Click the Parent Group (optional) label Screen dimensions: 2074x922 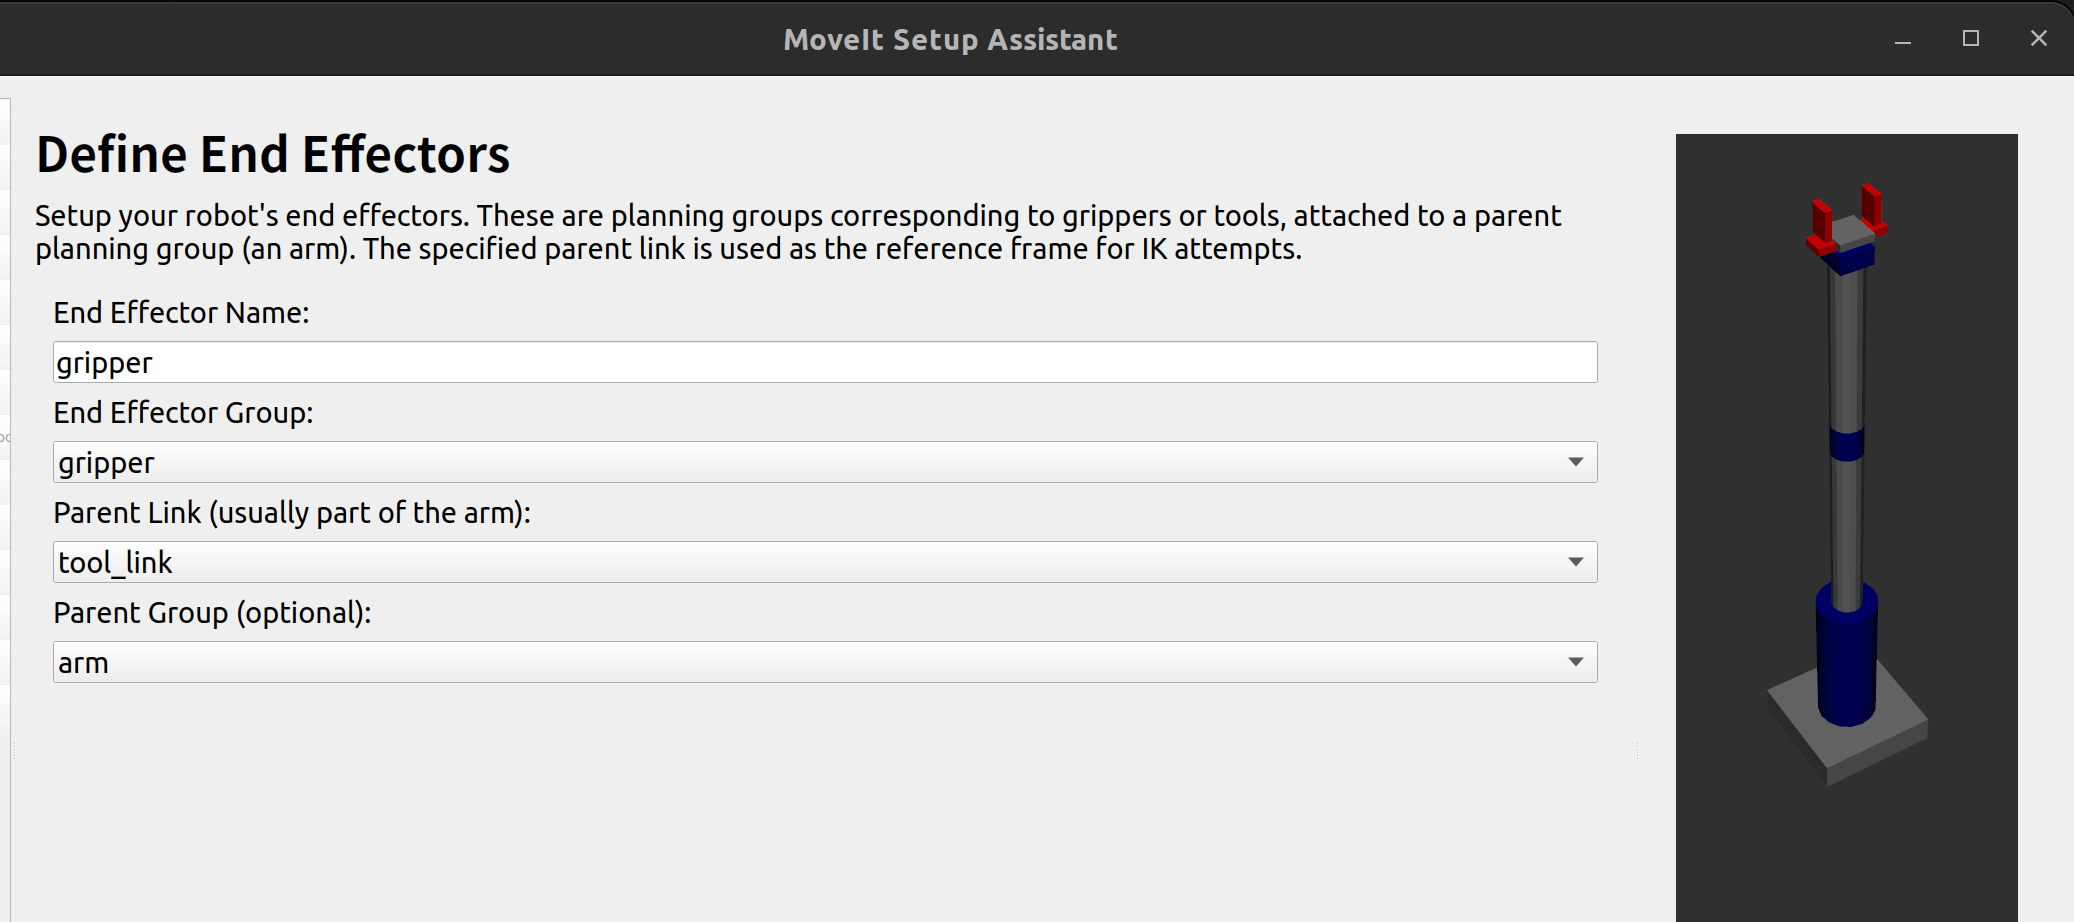click(212, 613)
